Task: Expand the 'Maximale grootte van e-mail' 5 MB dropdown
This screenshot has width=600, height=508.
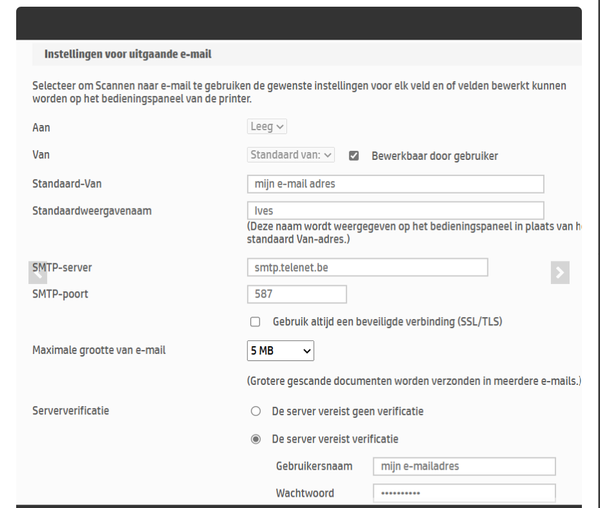Action: [280, 351]
